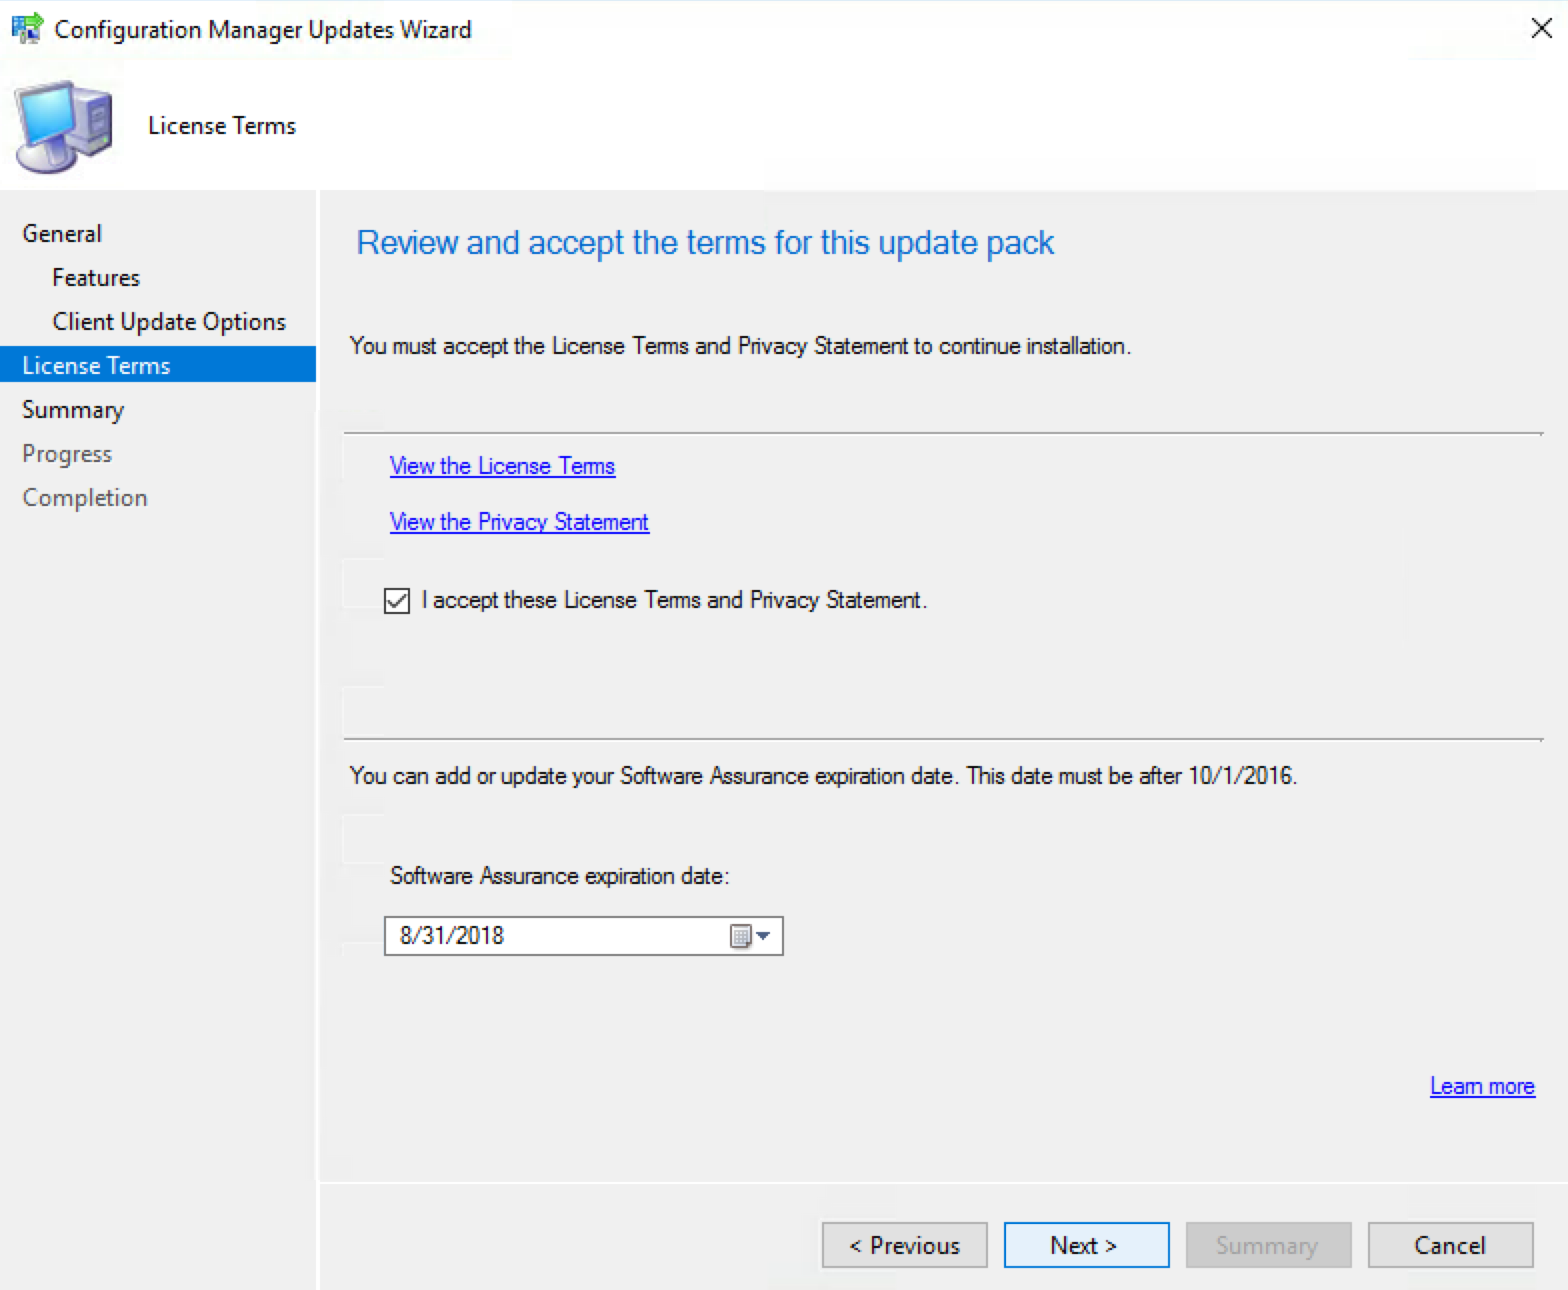
Task: Click the Previous button
Action: (905, 1245)
